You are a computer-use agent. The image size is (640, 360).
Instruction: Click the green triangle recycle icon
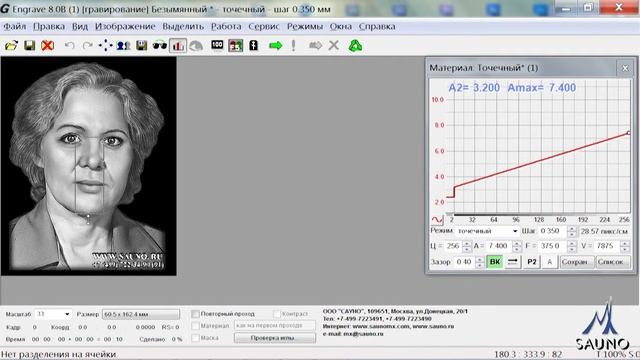(355, 45)
